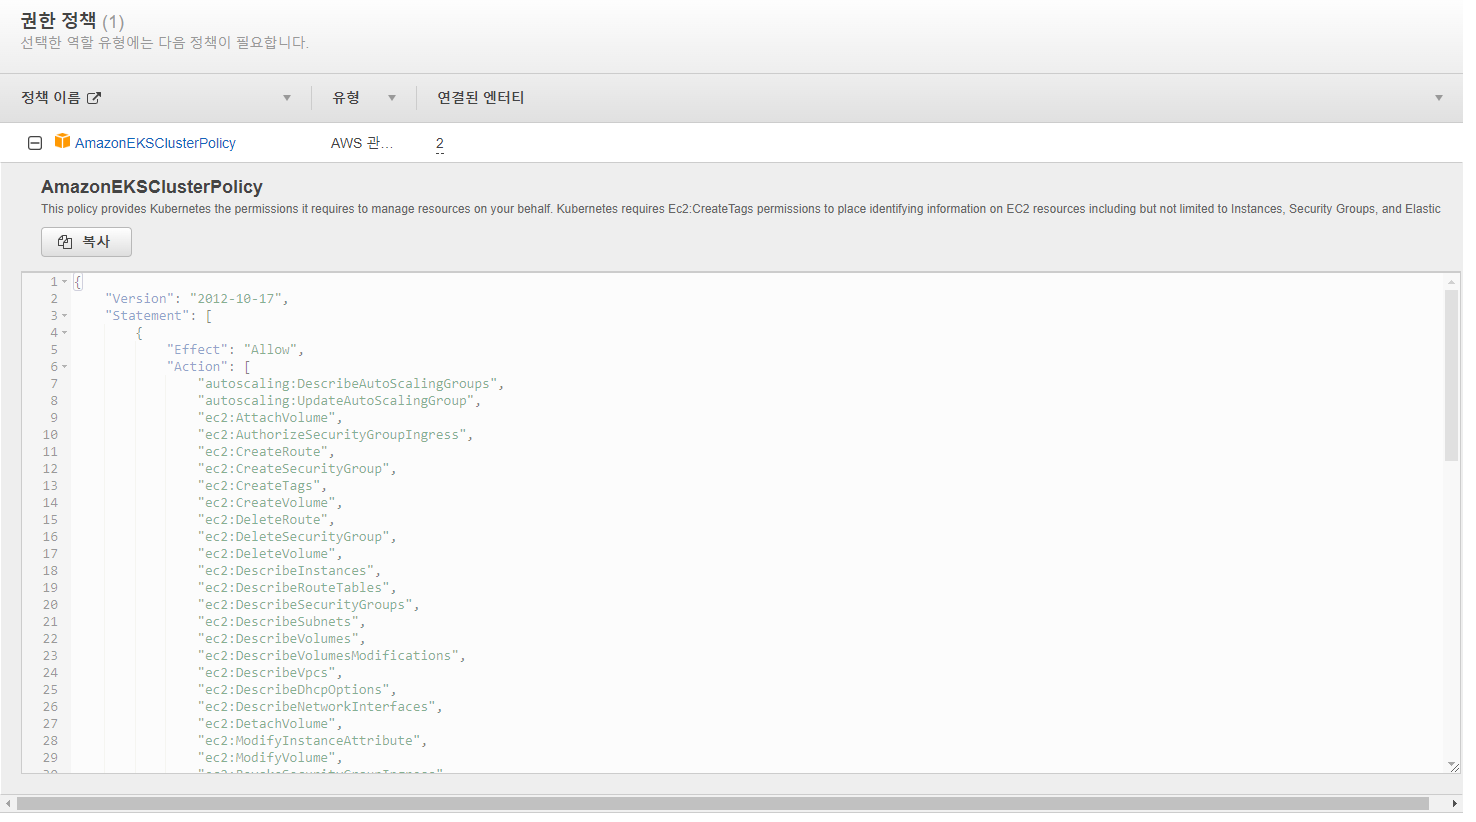Click the ec2:AttachVolume line

270,418
